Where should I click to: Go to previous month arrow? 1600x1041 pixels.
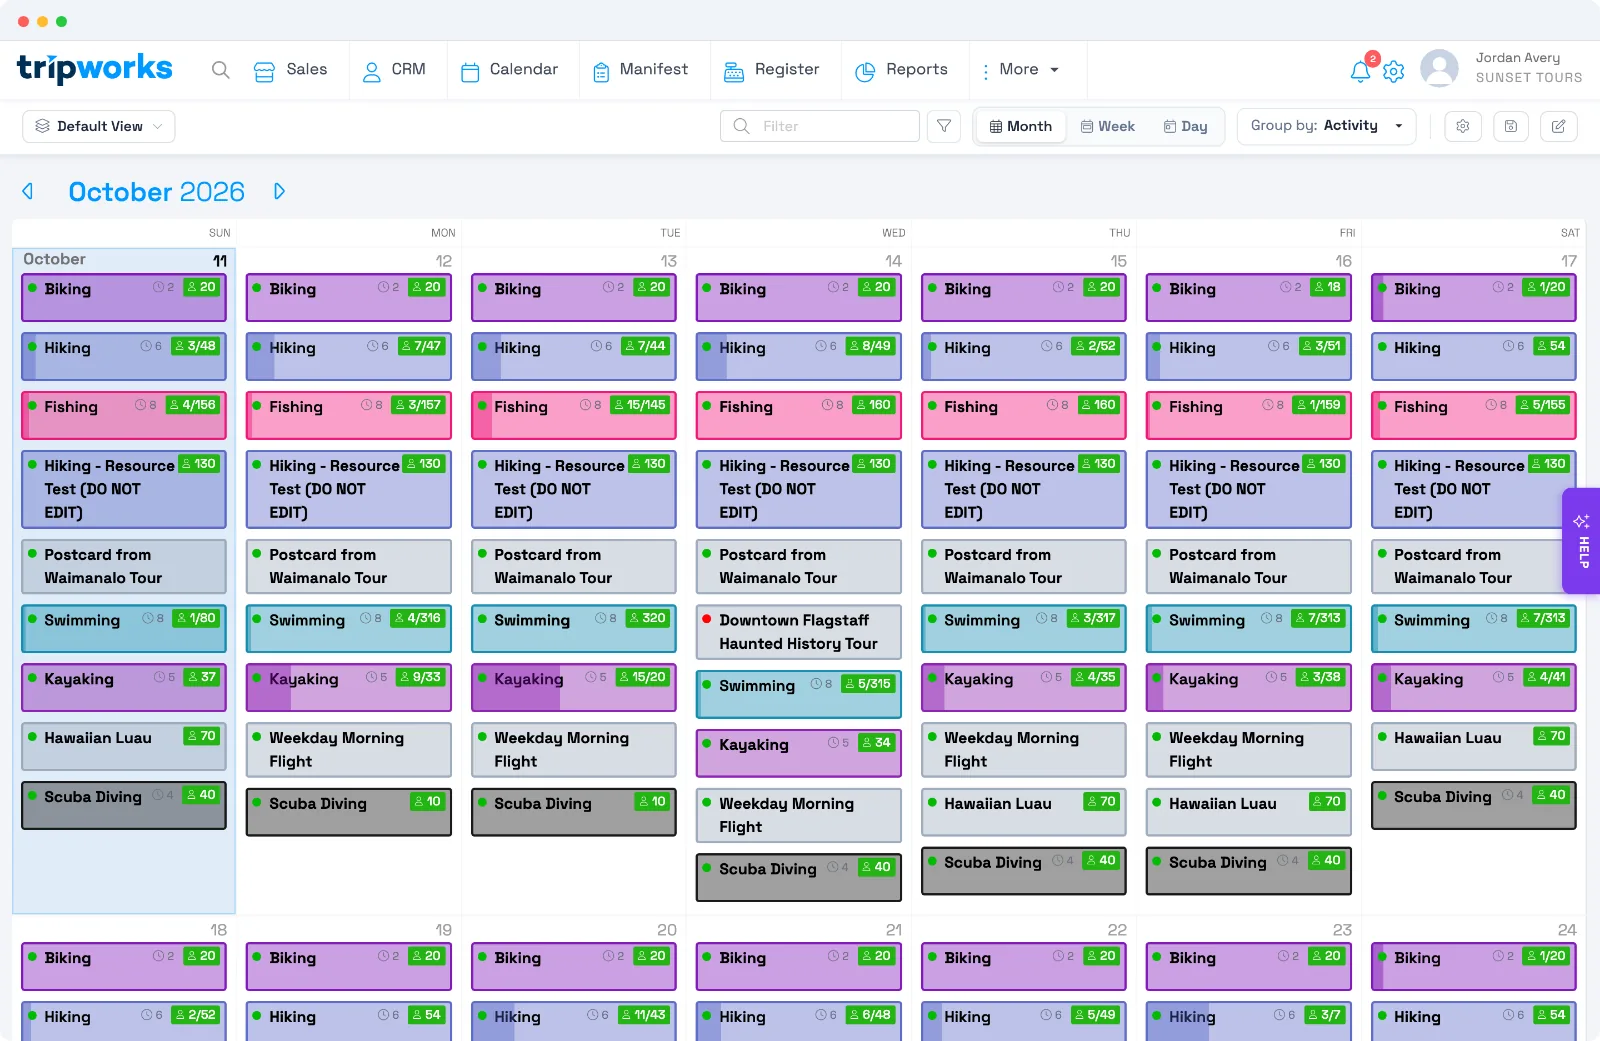(x=28, y=191)
